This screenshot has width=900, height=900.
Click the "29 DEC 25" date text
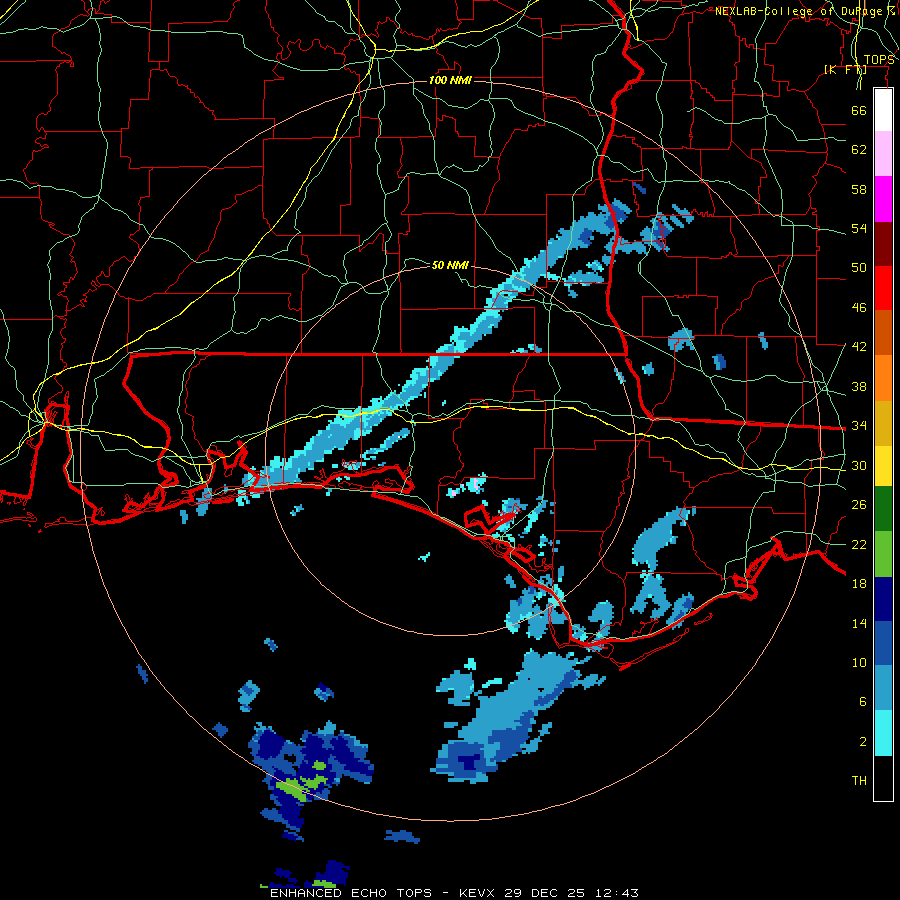545,893
